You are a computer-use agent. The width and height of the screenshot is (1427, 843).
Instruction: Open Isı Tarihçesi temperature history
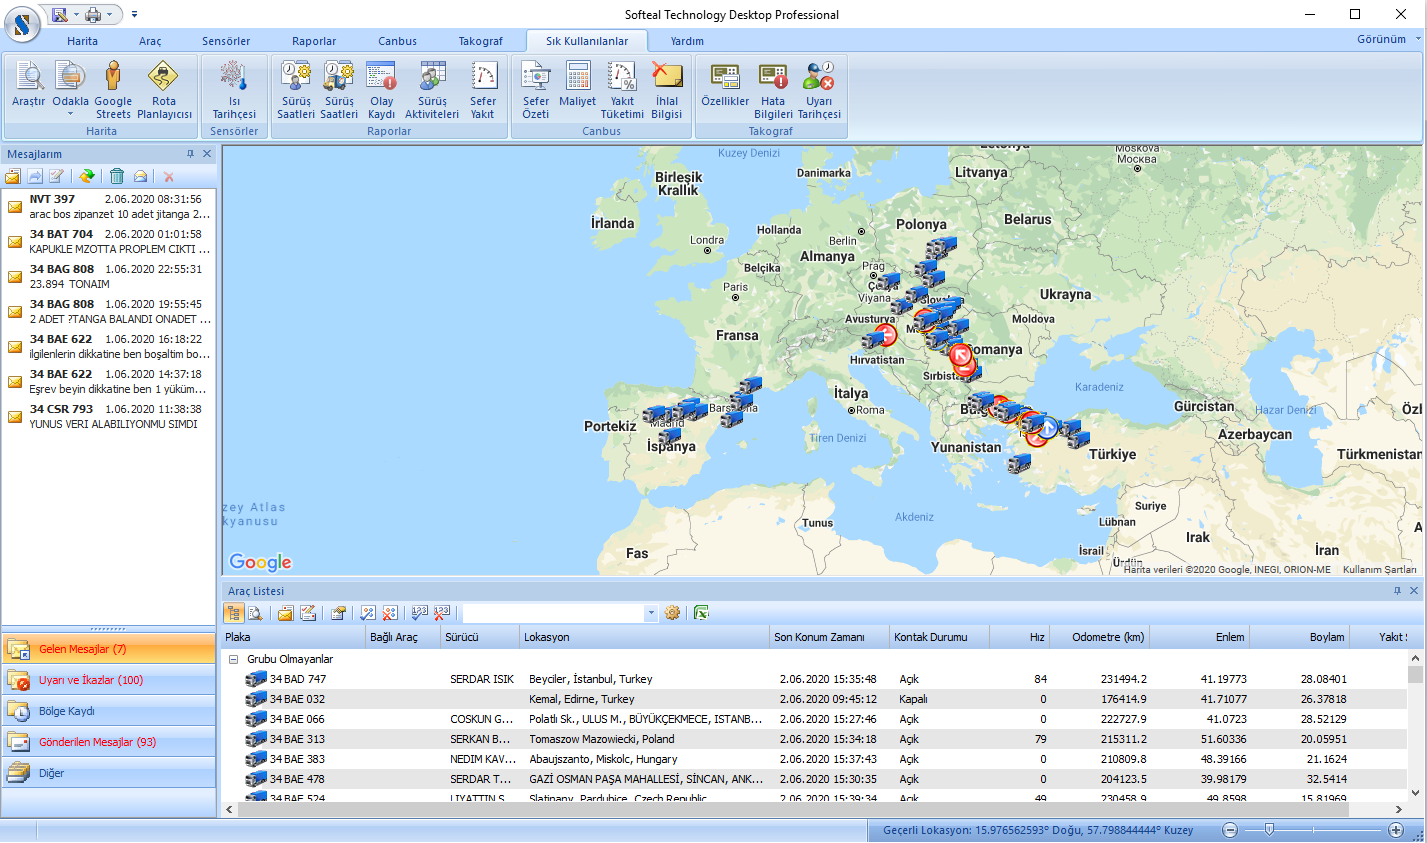tap(234, 90)
